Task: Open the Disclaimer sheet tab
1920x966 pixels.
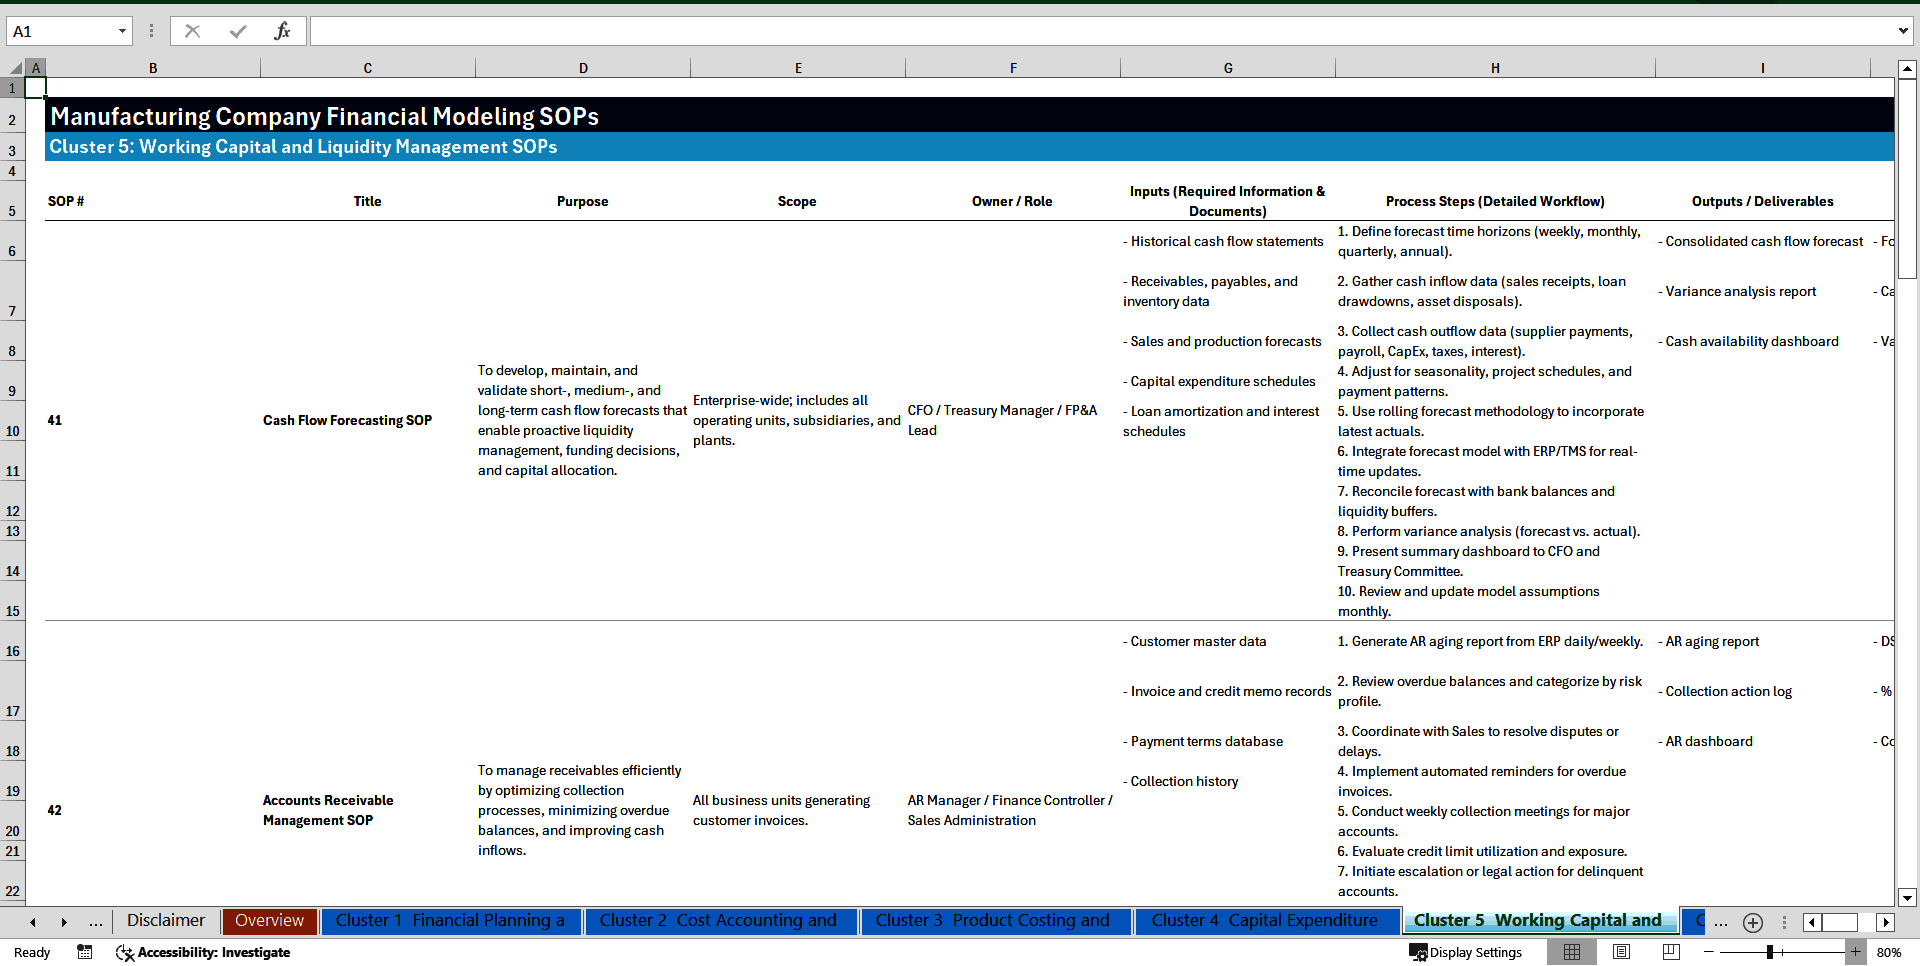Action: [x=165, y=921]
